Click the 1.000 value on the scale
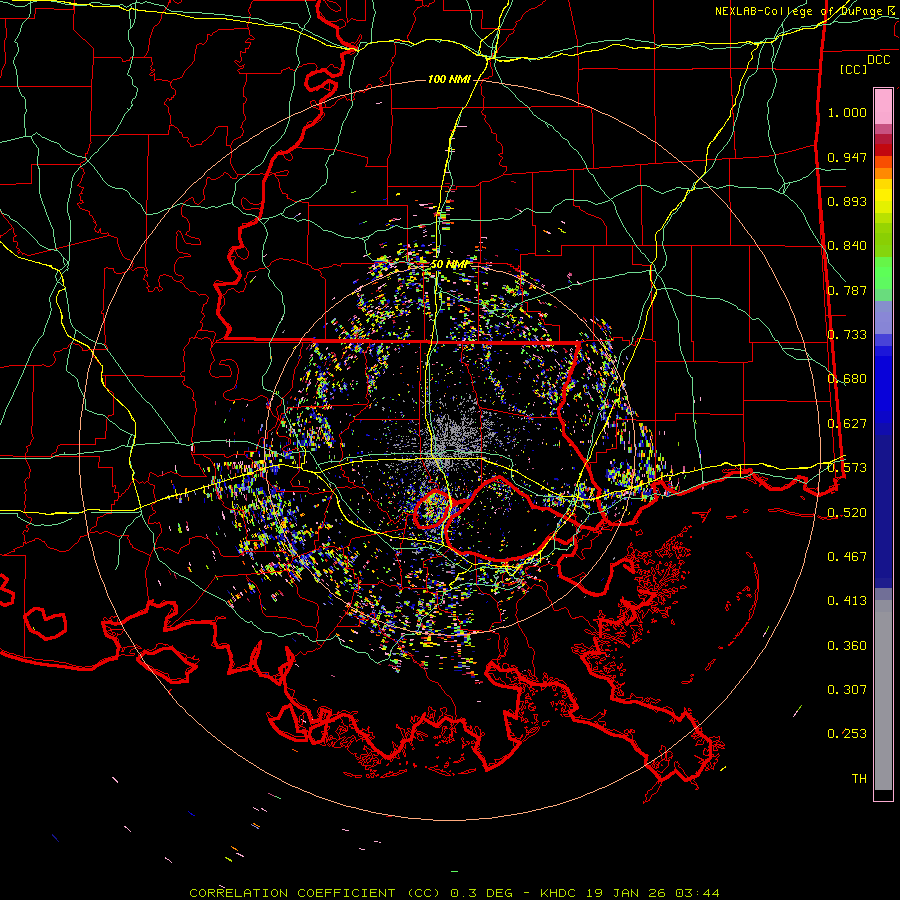 pyautogui.click(x=847, y=112)
